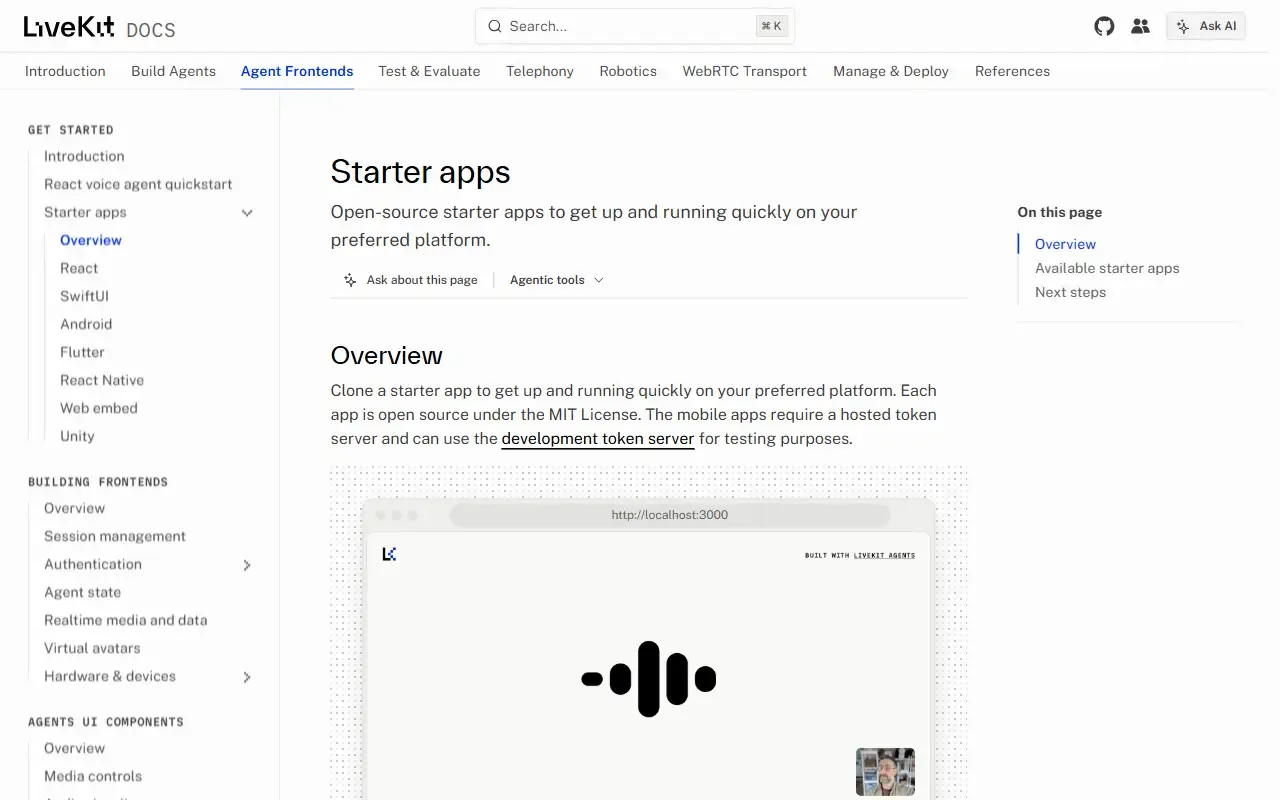Select the Manage & Deploy tab
The width and height of the screenshot is (1280, 800).
pos(891,71)
